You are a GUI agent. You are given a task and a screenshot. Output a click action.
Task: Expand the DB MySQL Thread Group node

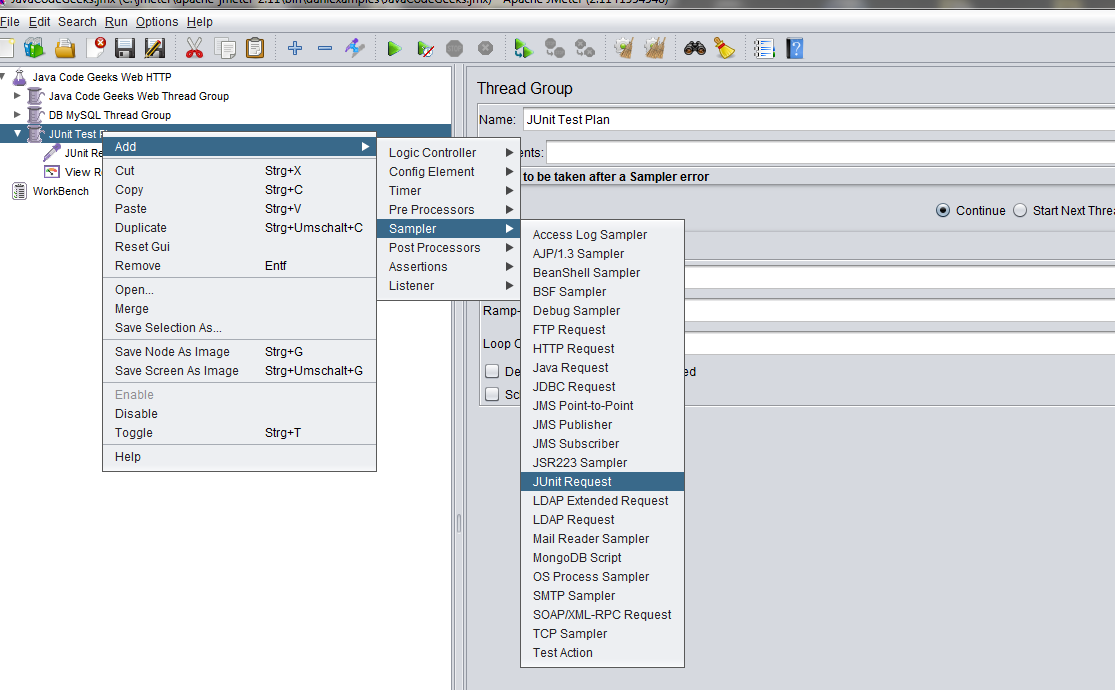(x=17, y=115)
